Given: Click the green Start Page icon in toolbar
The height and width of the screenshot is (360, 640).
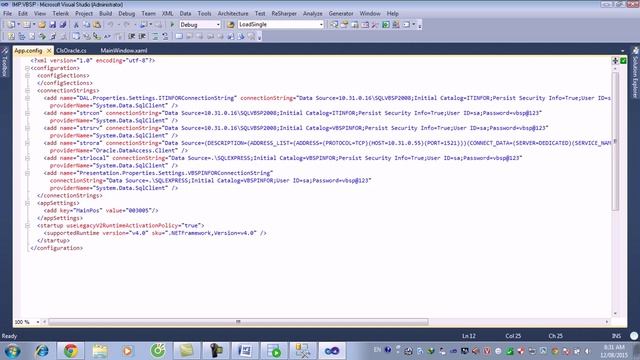Looking at the screenshot, I should point(386,24).
